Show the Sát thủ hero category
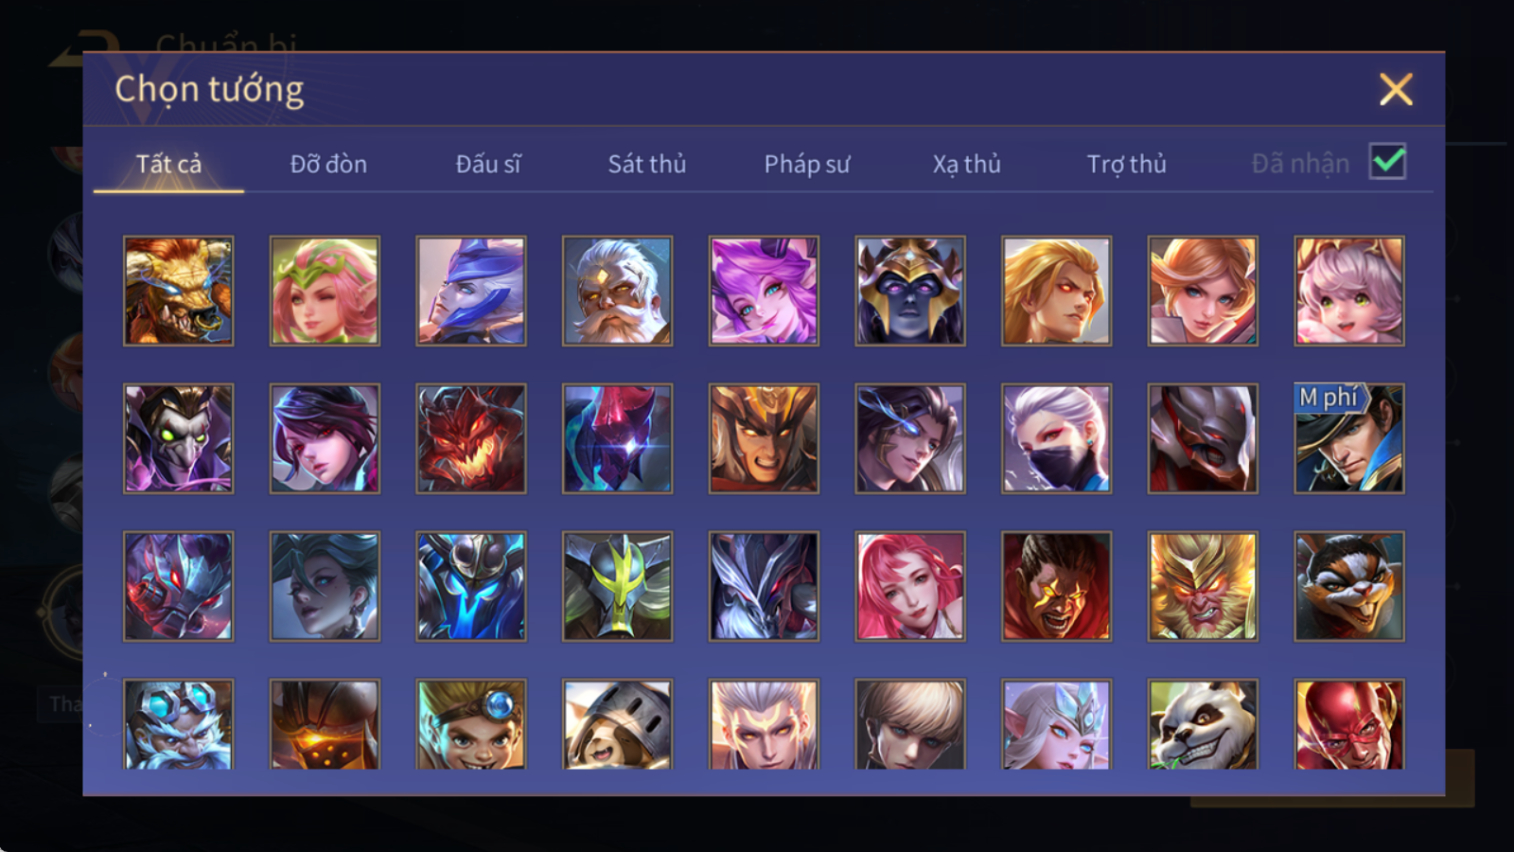Viewport: 1514px width, 852px height. coord(647,164)
